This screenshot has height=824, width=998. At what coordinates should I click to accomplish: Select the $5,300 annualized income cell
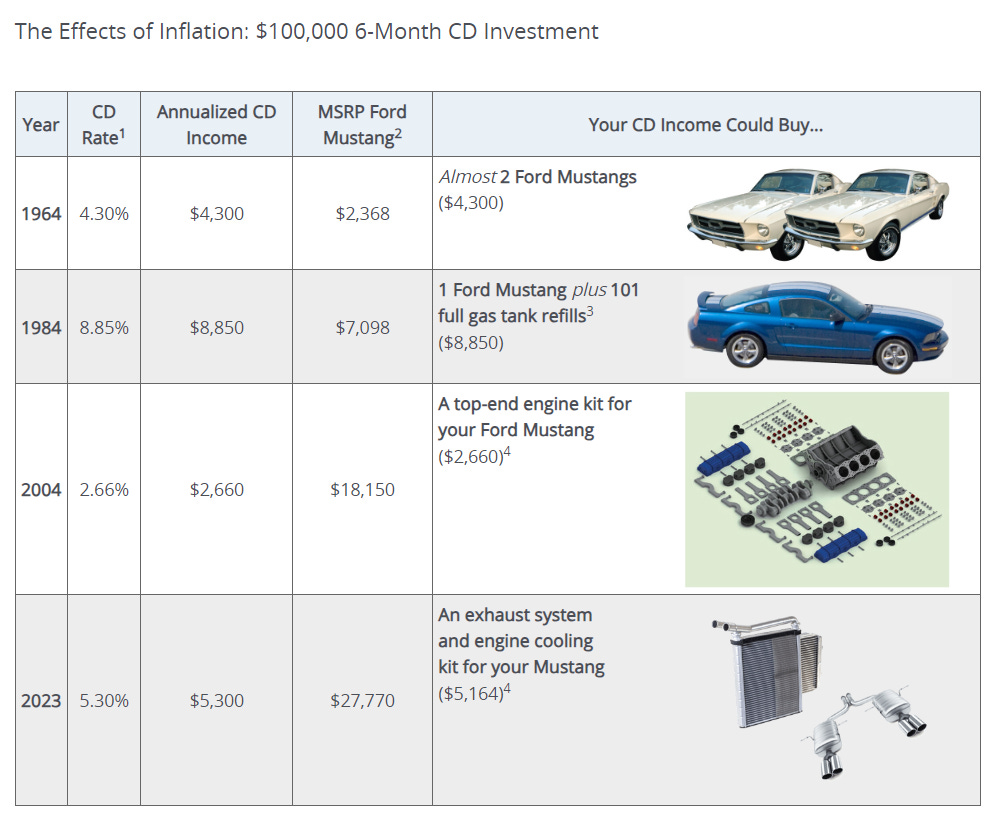216,701
